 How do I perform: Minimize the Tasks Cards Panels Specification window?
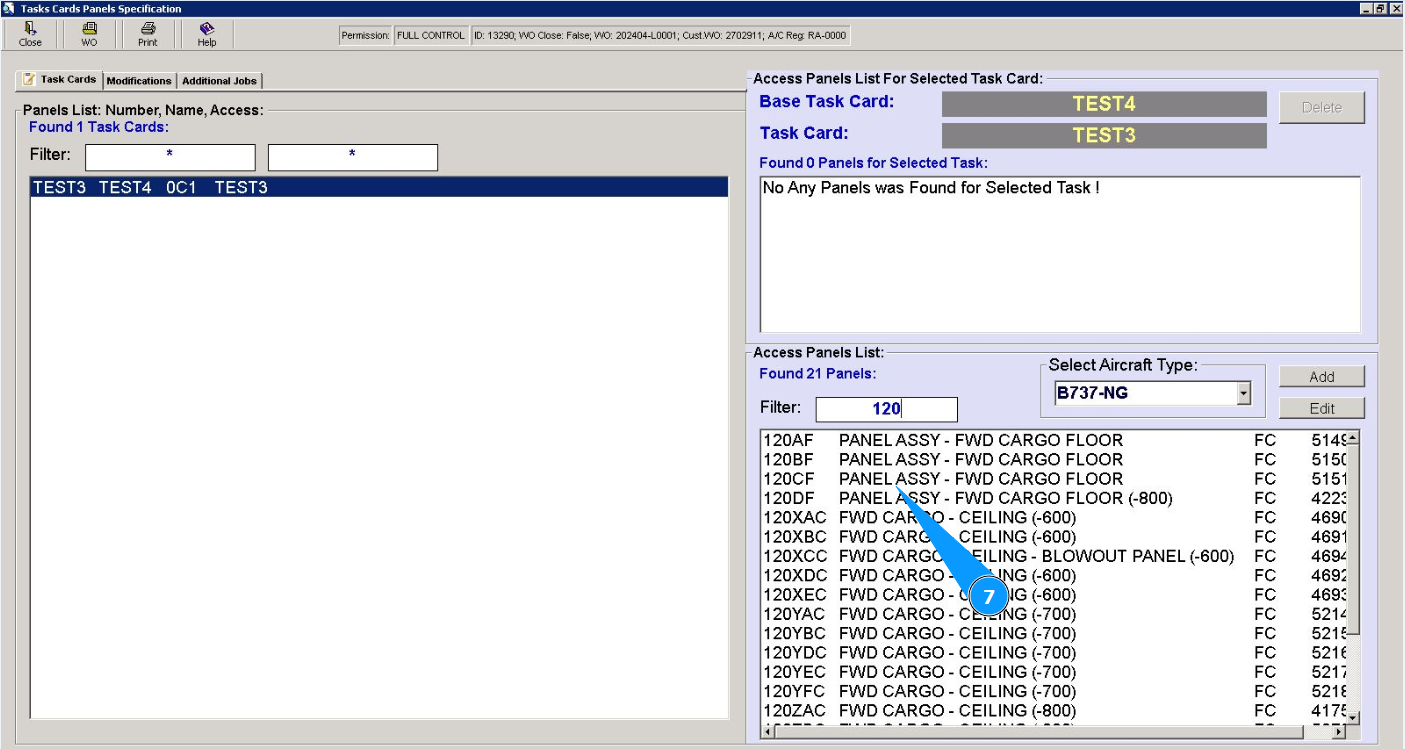click(1366, 8)
